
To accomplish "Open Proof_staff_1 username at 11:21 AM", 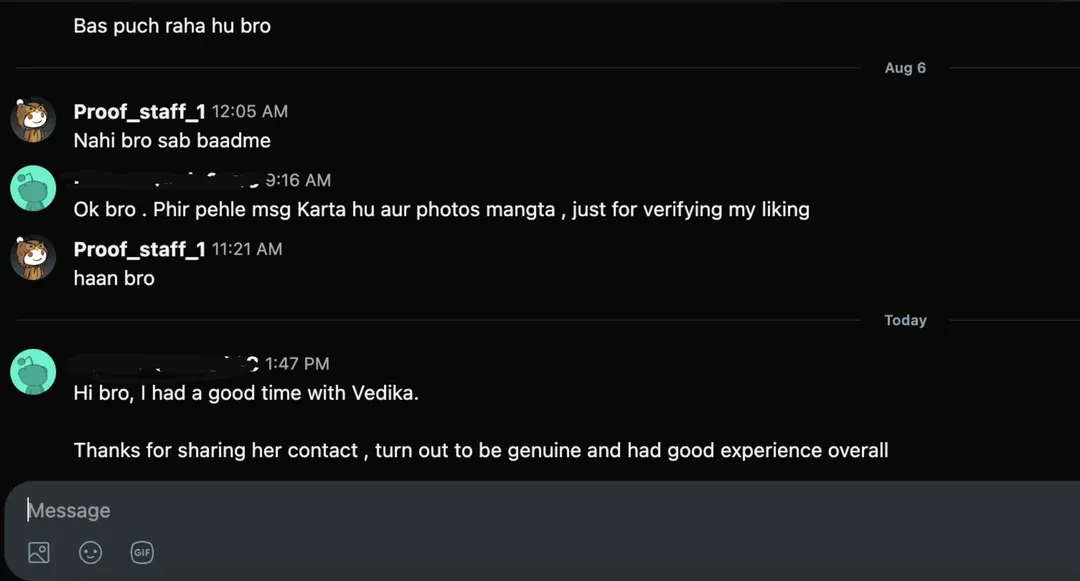I will pyautogui.click(x=139, y=249).
